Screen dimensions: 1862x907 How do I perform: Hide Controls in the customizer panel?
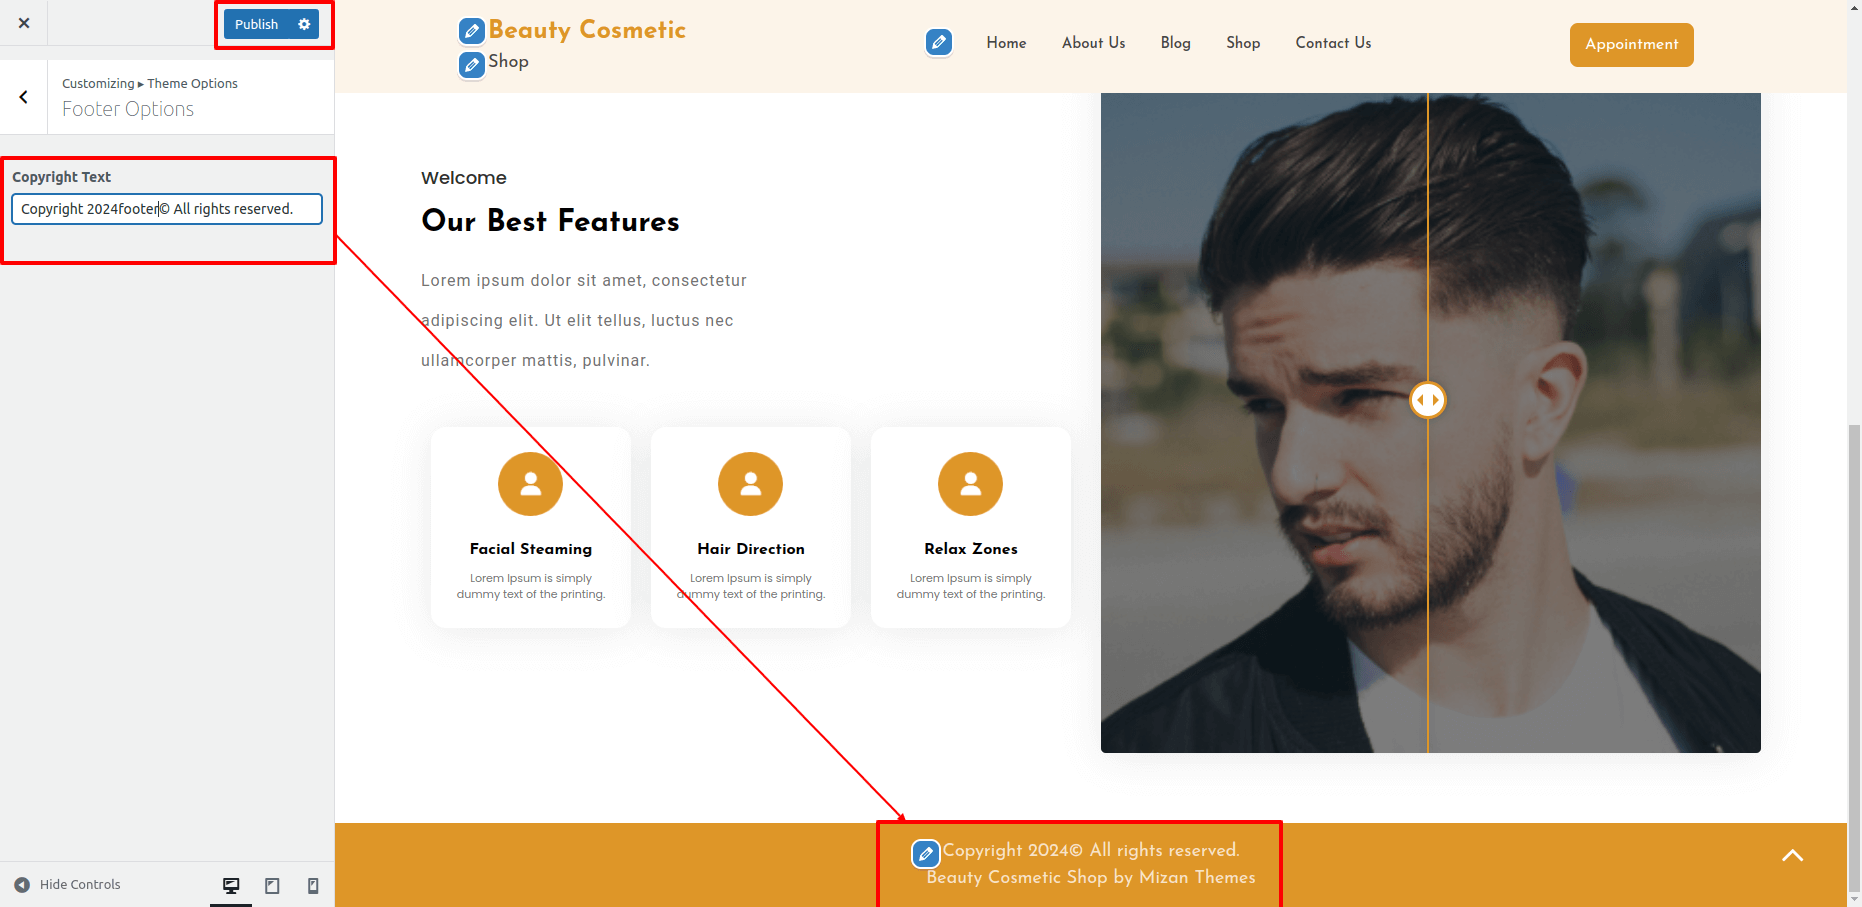[68, 885]
